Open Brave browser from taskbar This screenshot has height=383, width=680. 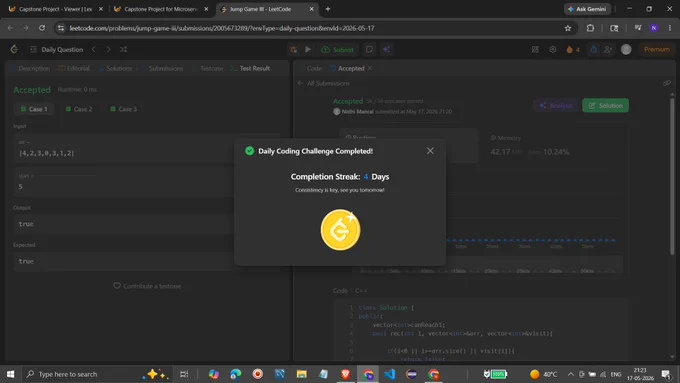pyautogui.click(x=345, y=374)
